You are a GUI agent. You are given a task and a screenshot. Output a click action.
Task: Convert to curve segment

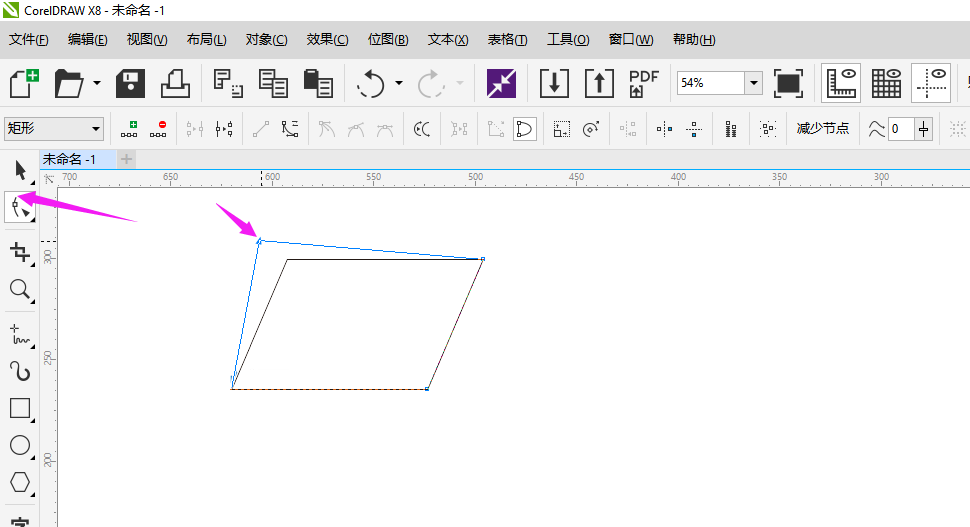point(290,129)
